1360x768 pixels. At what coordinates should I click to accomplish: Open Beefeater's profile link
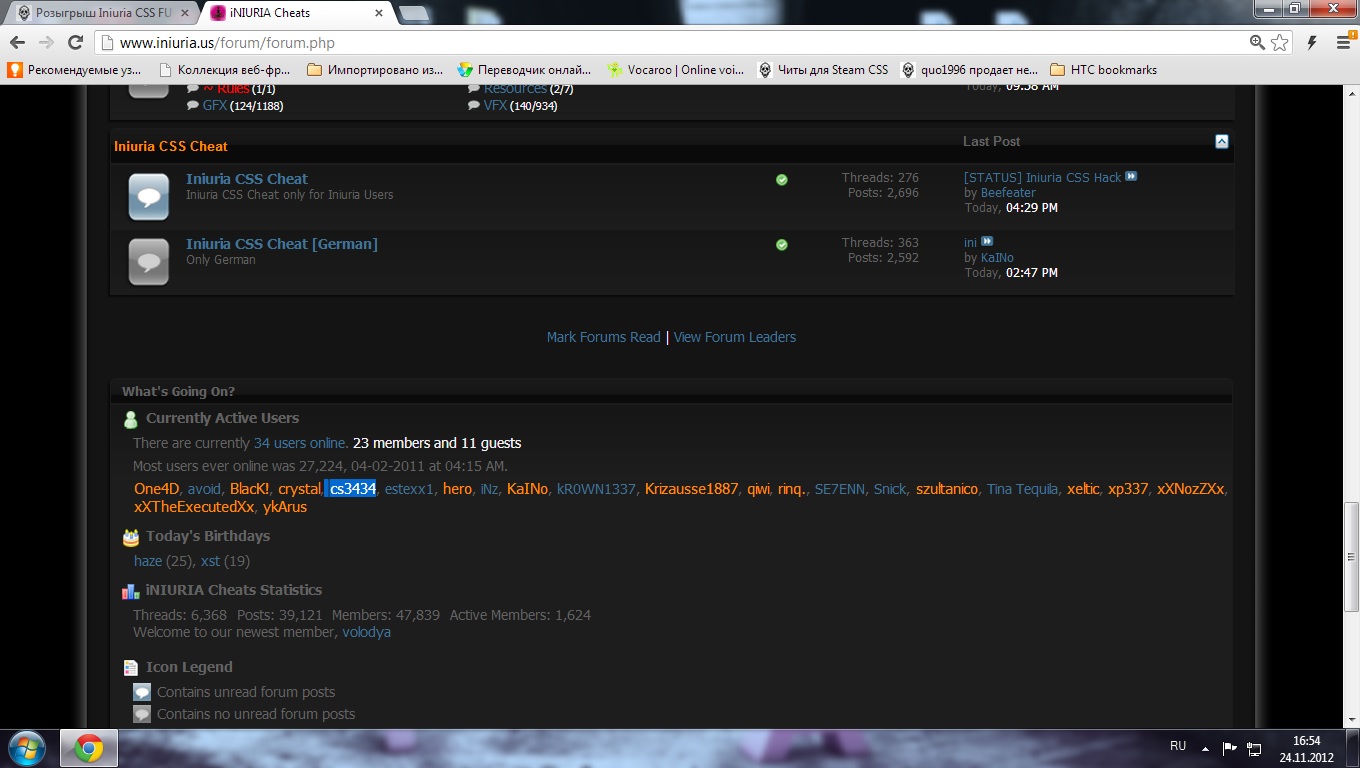point(1008,193)
